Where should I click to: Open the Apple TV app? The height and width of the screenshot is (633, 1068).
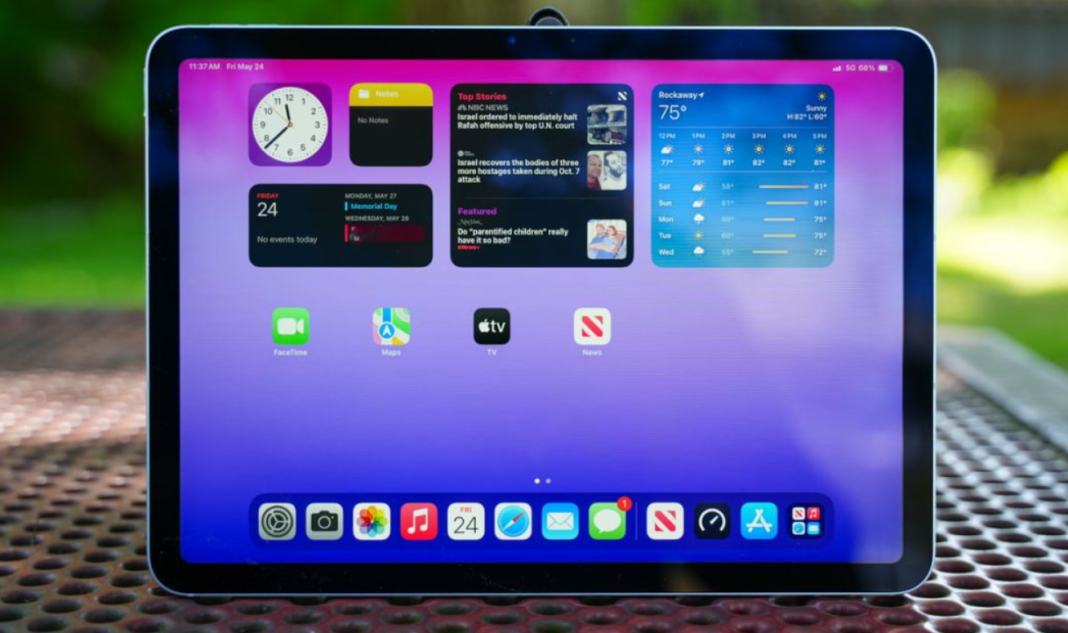pyautogui.click(x=491, y=327)
